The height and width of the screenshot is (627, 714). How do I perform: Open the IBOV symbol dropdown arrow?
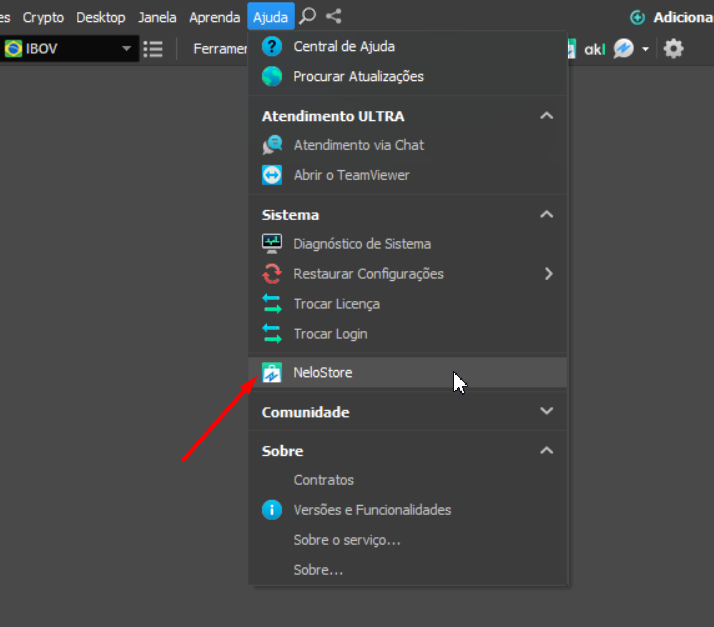pyautogui.click(x=126, y=48)
